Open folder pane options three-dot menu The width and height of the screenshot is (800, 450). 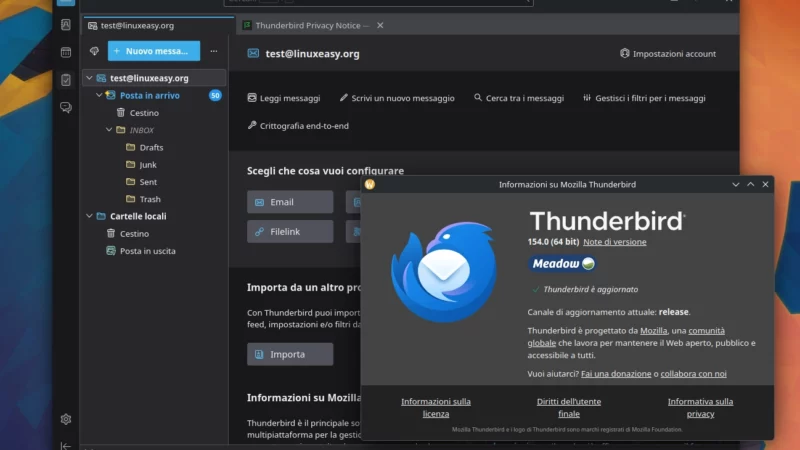(x=214, y=51)
